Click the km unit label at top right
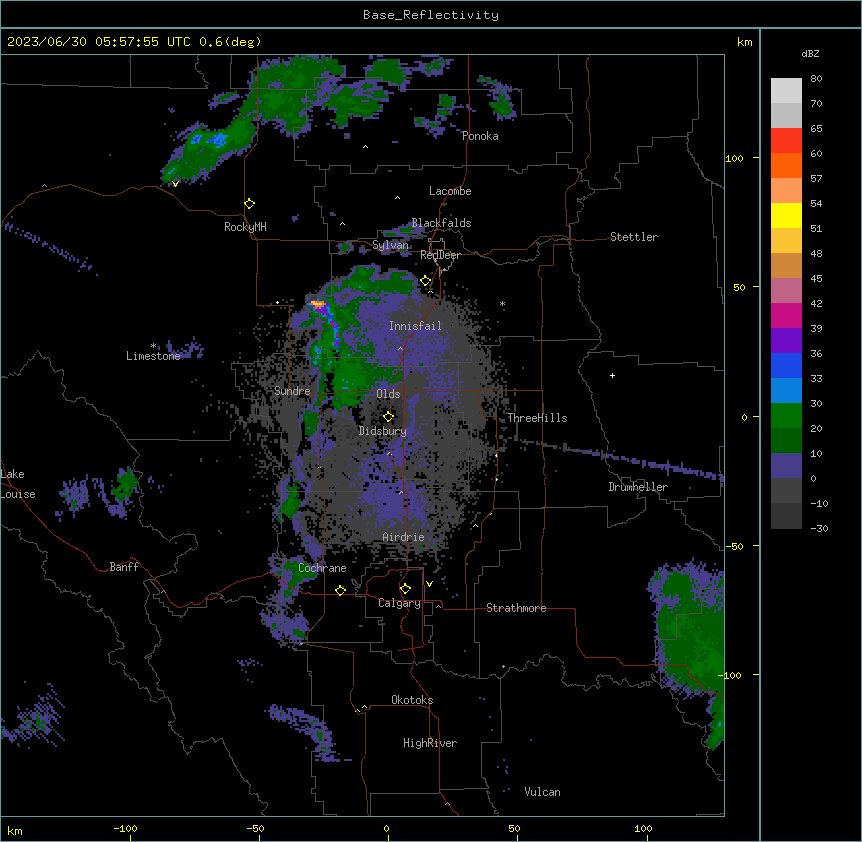 (x=744, y=42)
